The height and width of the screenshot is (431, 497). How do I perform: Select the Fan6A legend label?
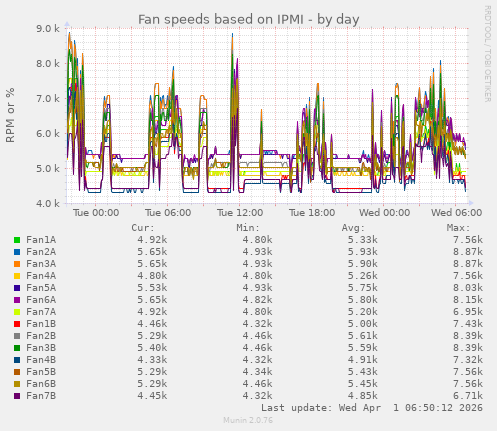pyautogui.click(x=41, y=300)
